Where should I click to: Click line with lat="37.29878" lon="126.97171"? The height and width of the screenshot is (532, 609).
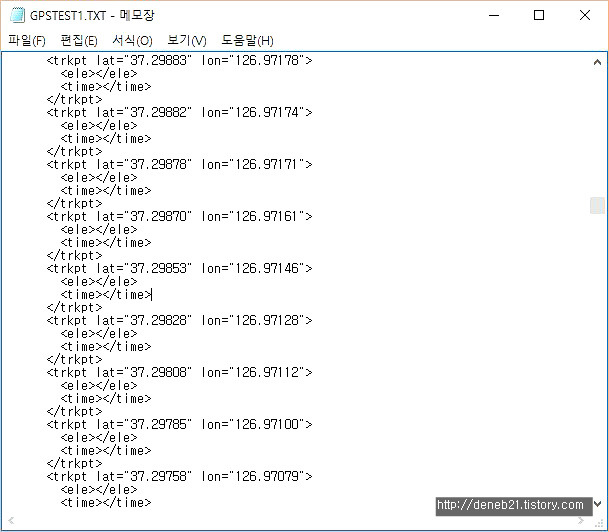point(179,165)
